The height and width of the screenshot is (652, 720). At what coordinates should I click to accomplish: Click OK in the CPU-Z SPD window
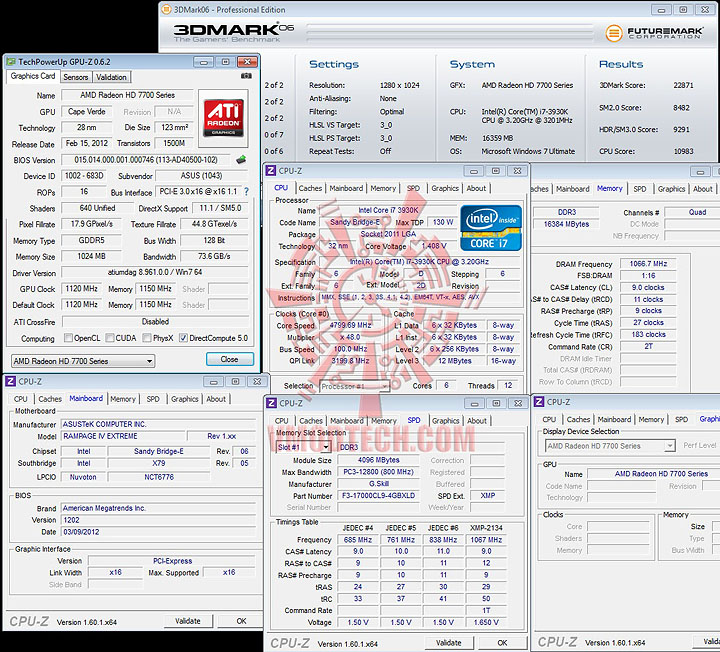pyautogui.click(x=502, y=643)
